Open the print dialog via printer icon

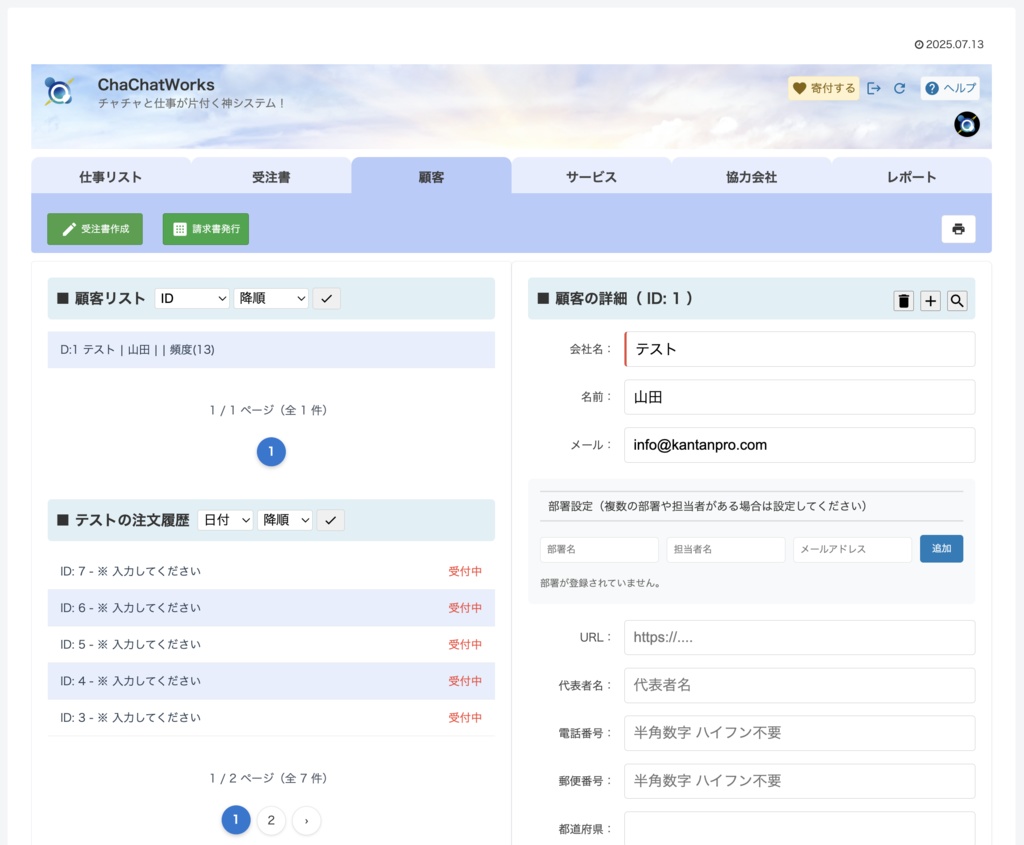tap(958, 228)
